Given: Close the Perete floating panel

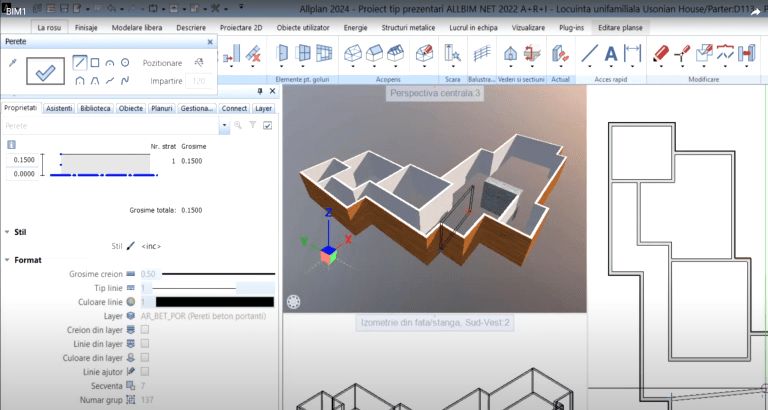Looking at the screenshot, I should (210, 43).
